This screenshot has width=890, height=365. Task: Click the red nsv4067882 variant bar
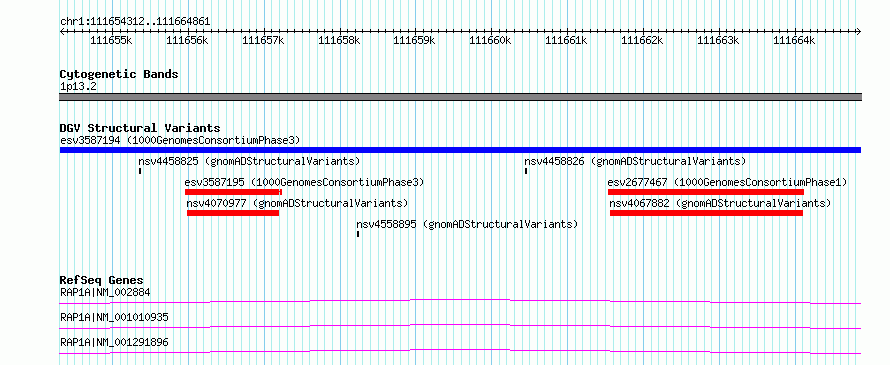[x=706, y=213]
